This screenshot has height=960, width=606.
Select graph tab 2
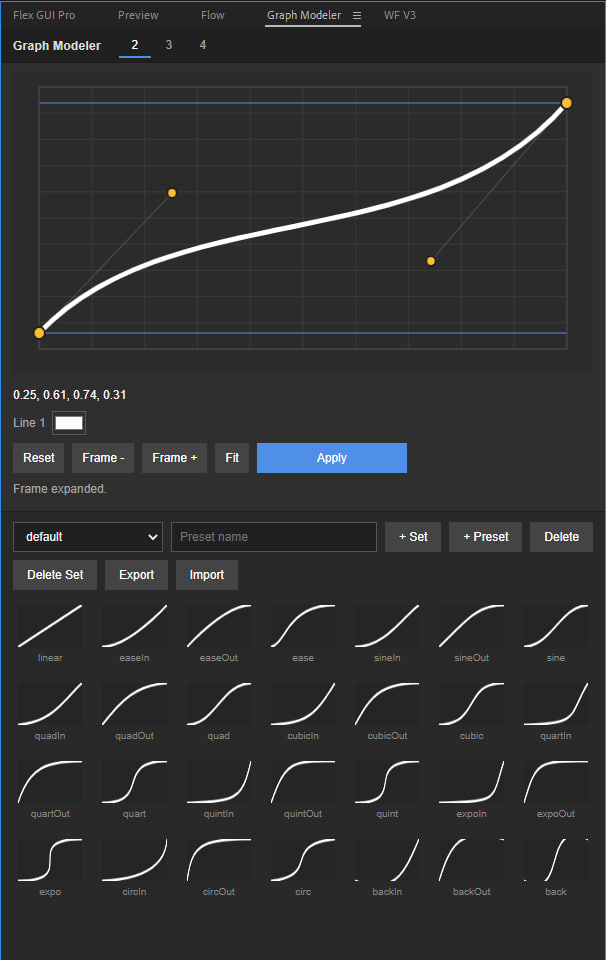pos(135,45)
